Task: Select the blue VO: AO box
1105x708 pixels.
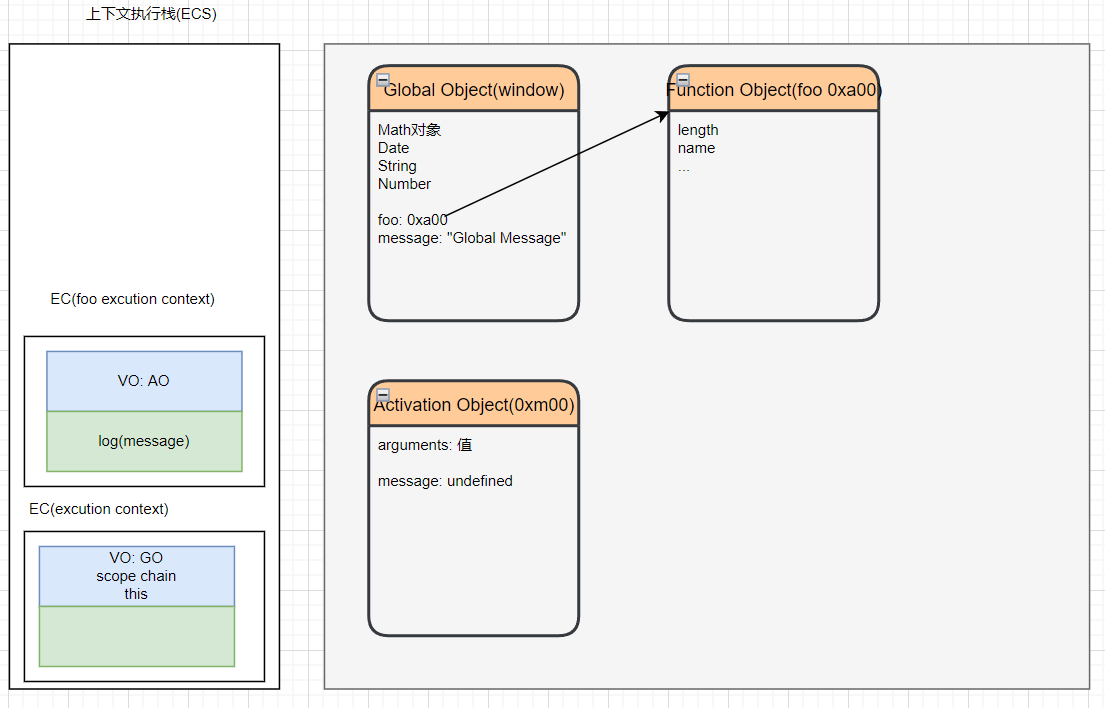Action: (144, 381)
